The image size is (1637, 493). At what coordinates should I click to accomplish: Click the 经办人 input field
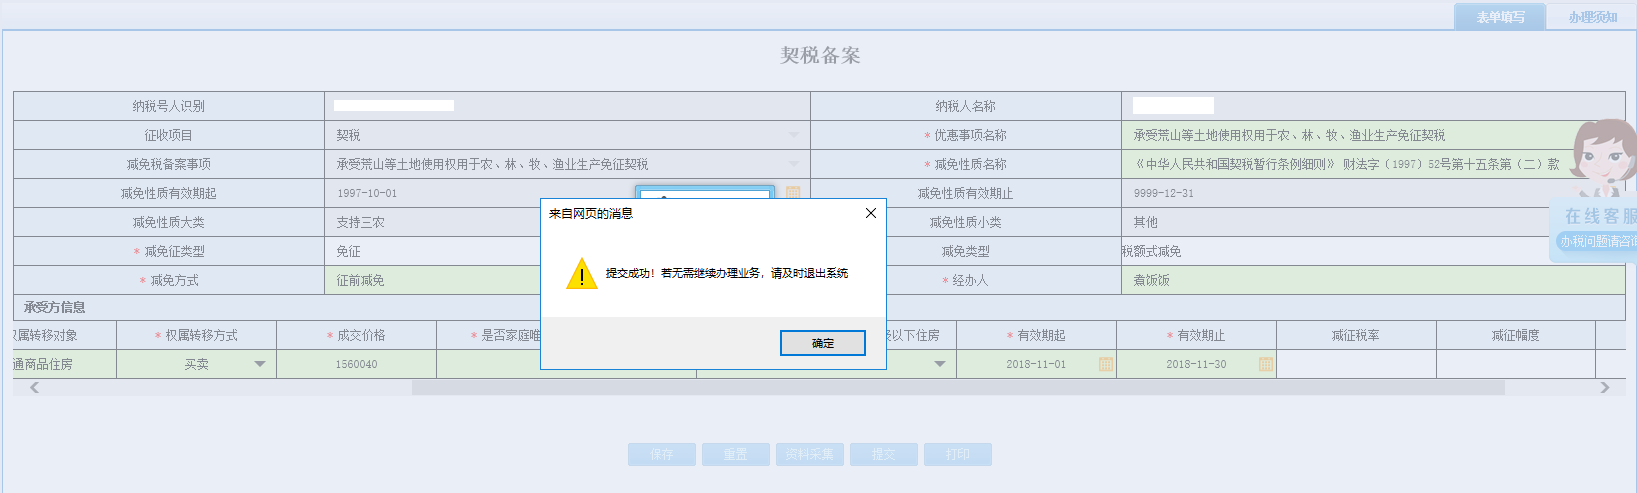(x=1372, y=281)
